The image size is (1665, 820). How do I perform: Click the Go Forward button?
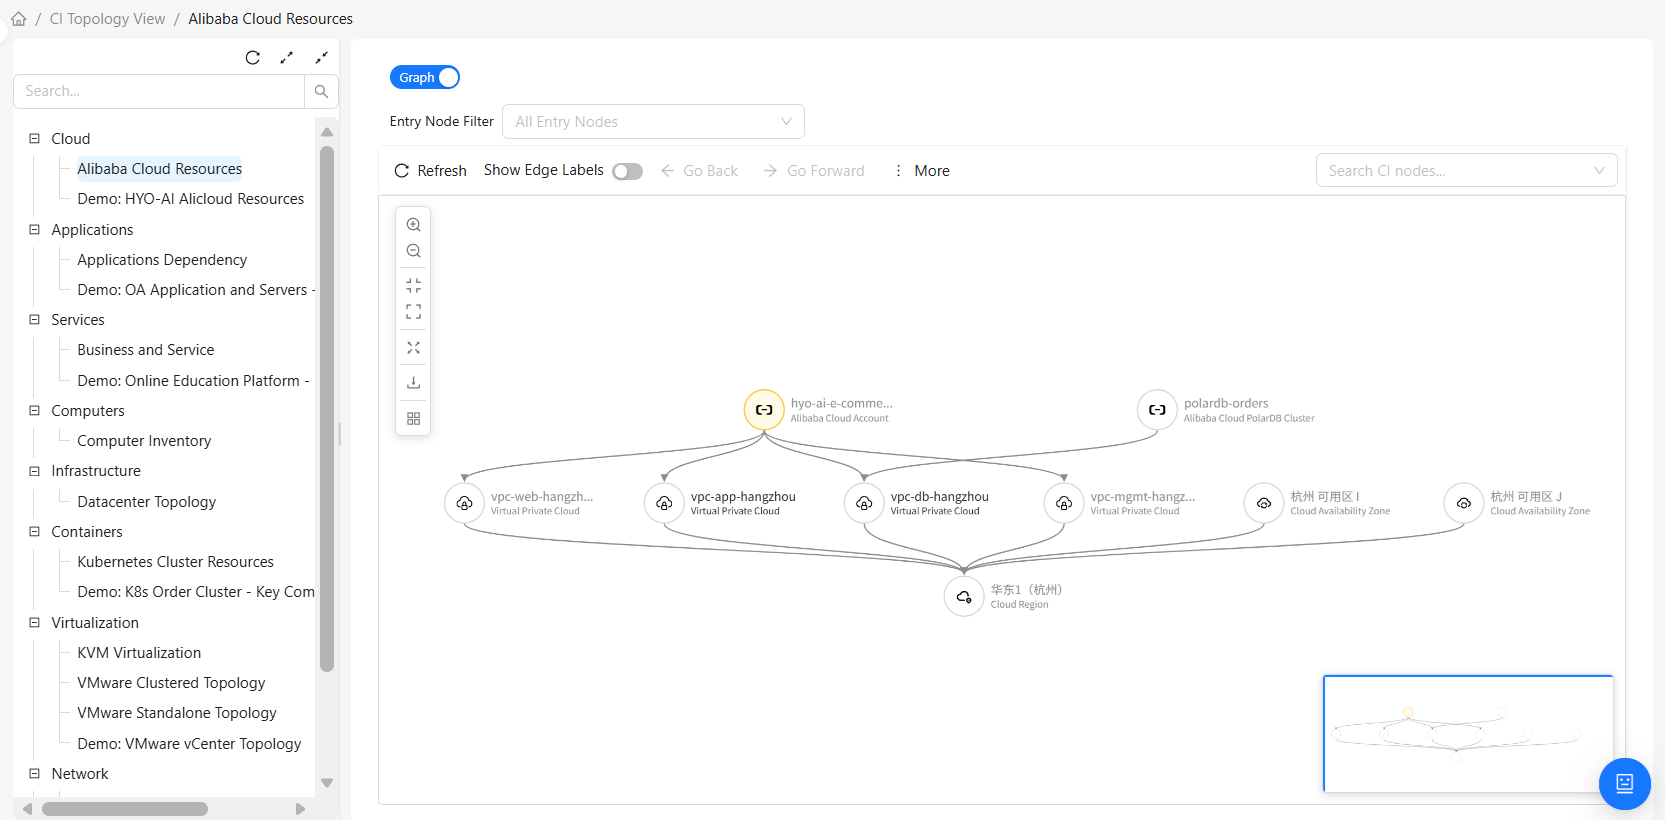[x=814, y=171]
